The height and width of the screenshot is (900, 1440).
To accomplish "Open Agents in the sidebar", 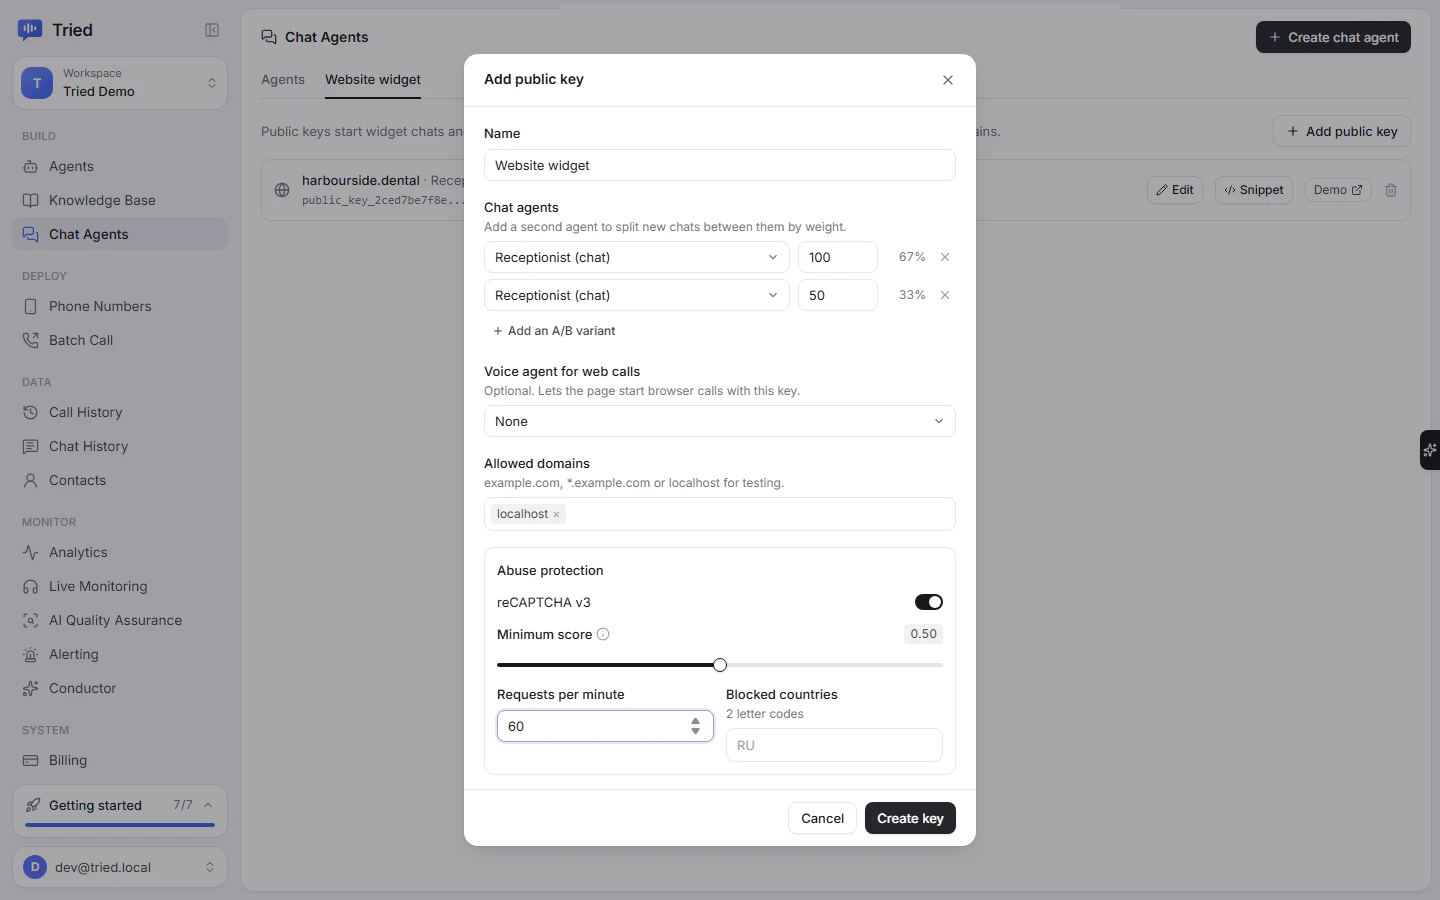I will [x=120, y=166].
